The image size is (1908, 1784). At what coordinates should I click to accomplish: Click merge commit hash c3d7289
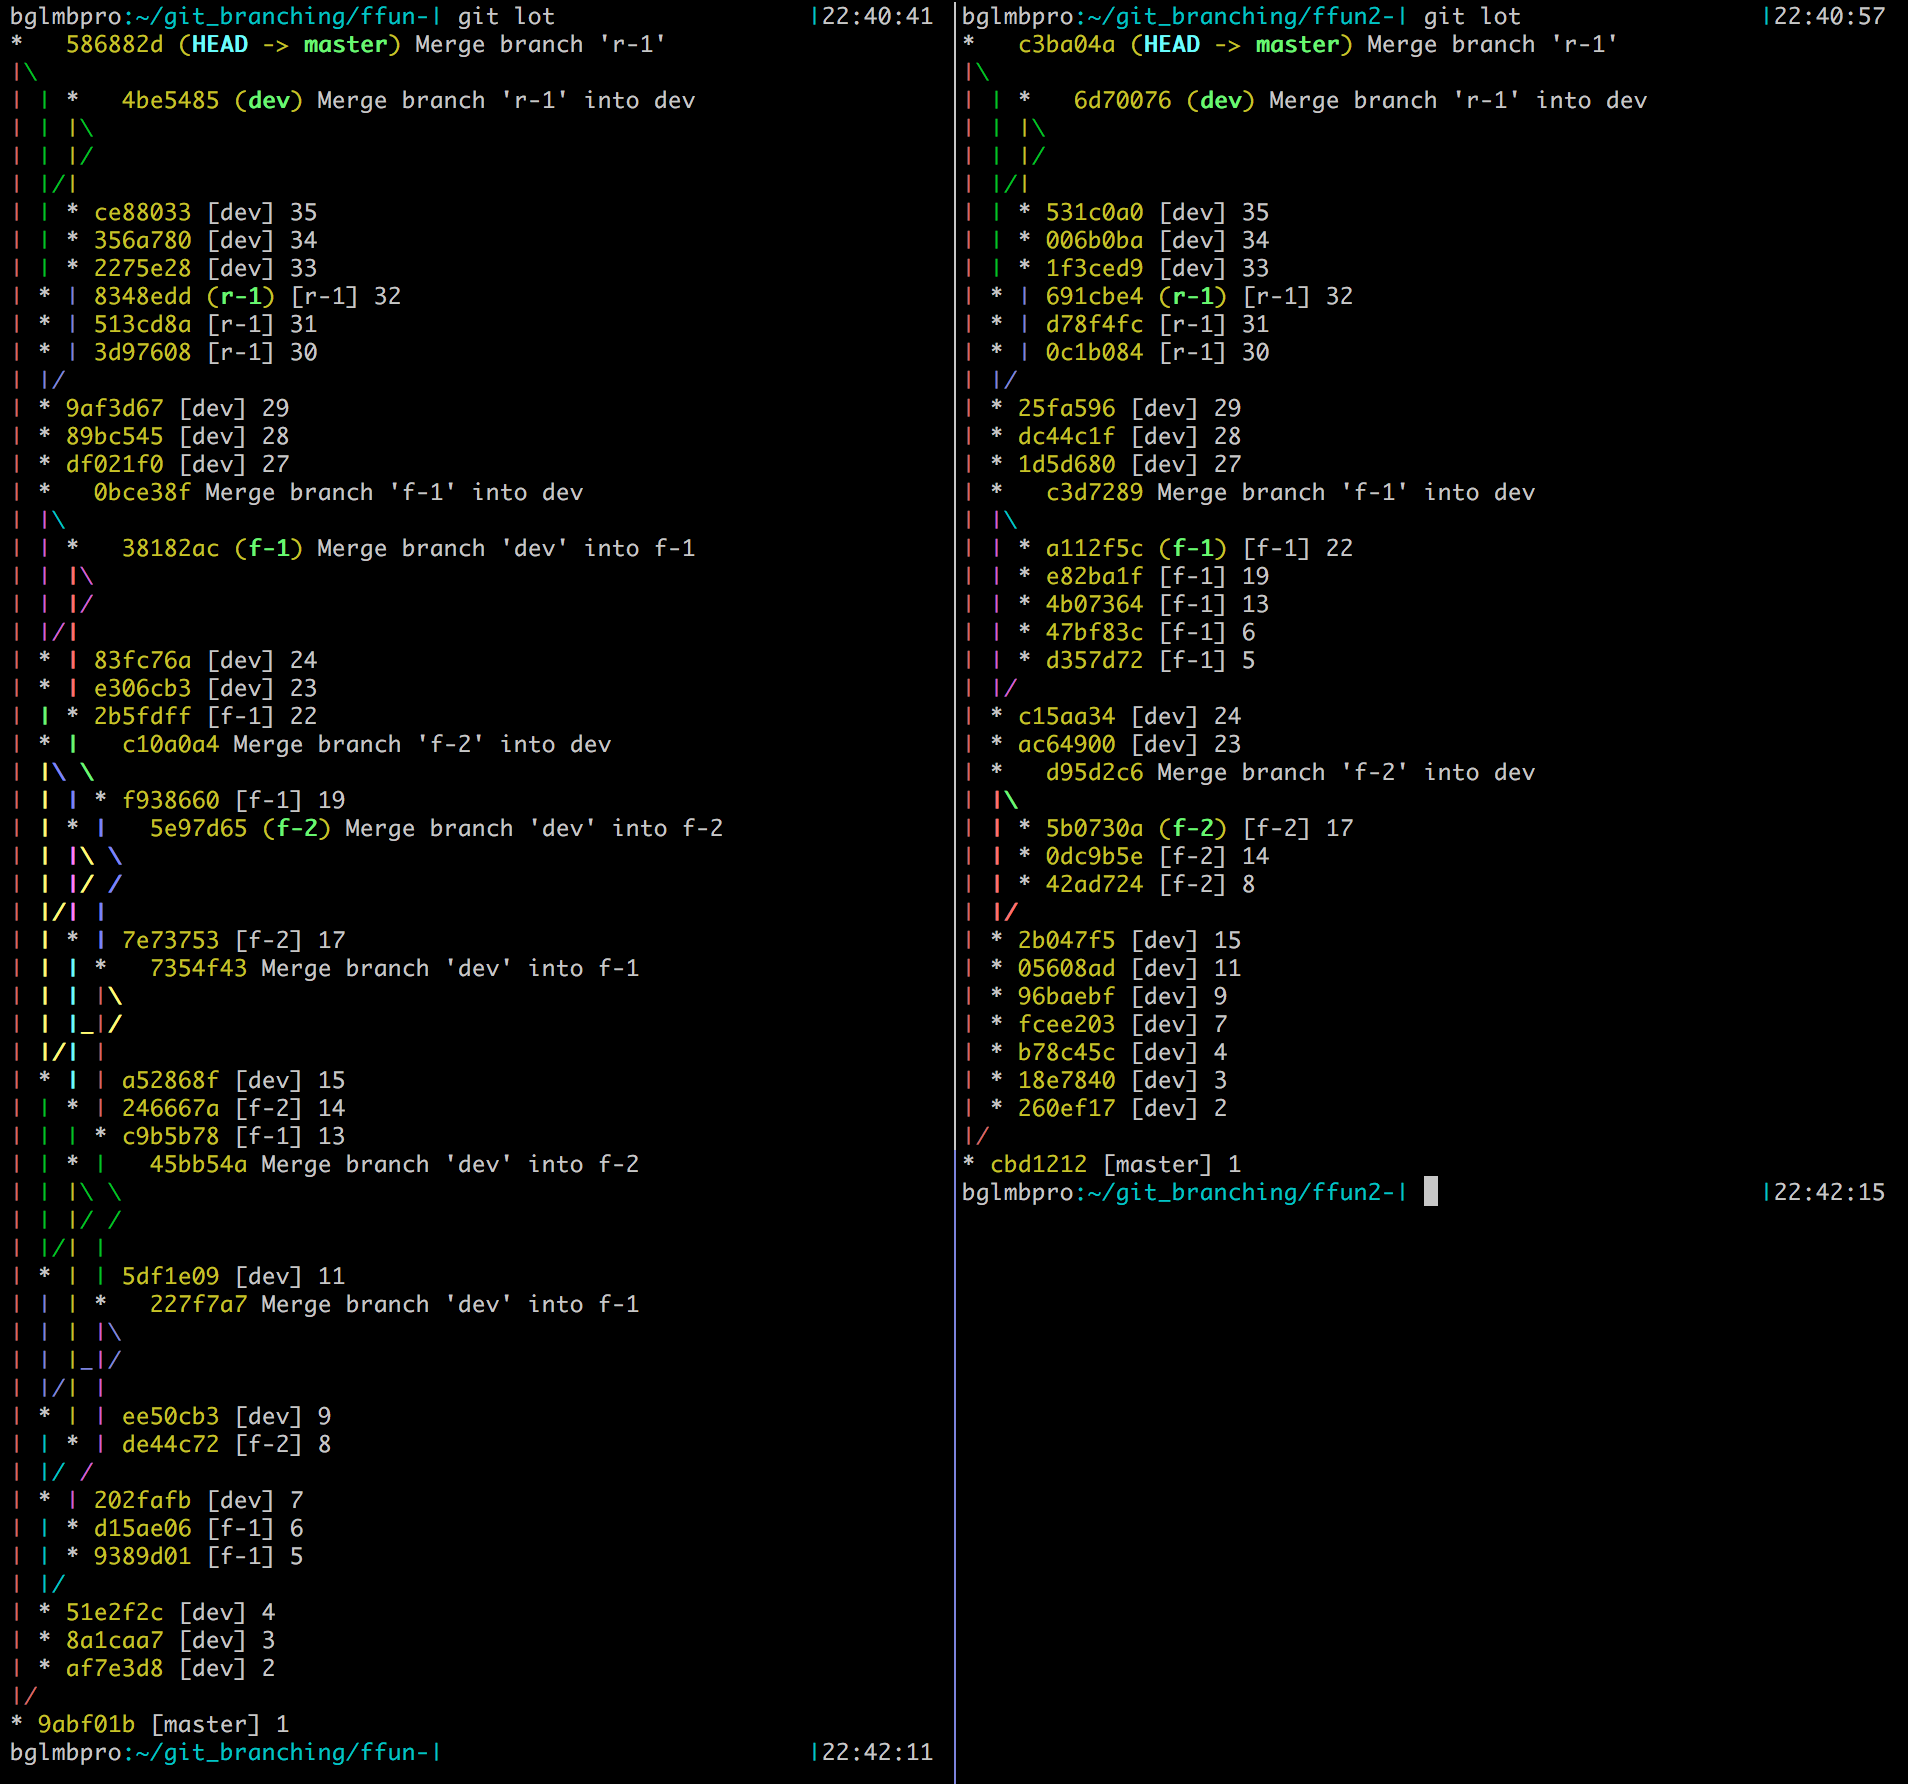pyautogui.click(x=1094, y=493)
